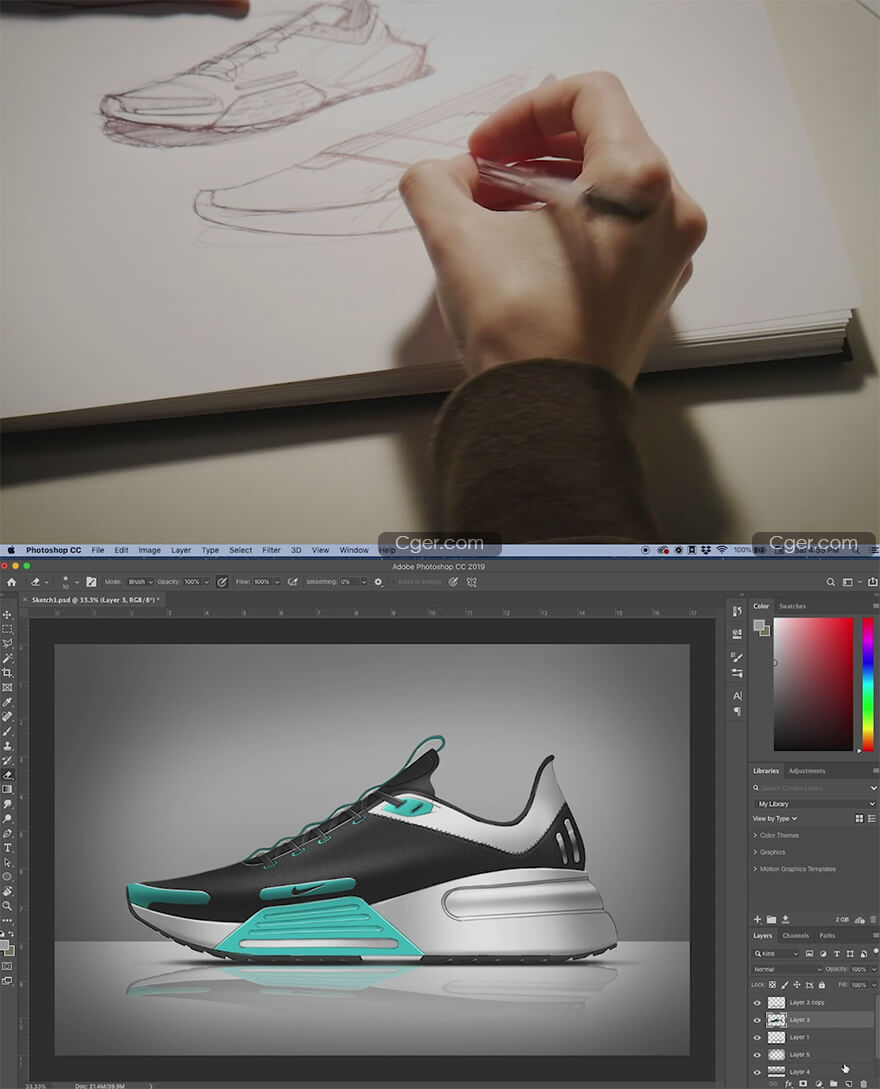
Task: Add a layer style with fx icon
Action: click(788, 1083)
